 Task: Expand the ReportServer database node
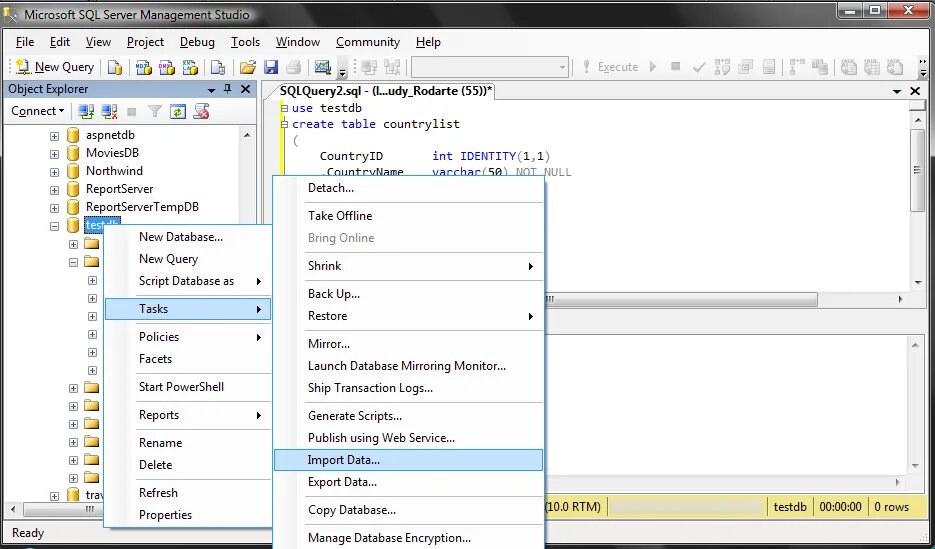pyautogui.click(x=54, y=190)
